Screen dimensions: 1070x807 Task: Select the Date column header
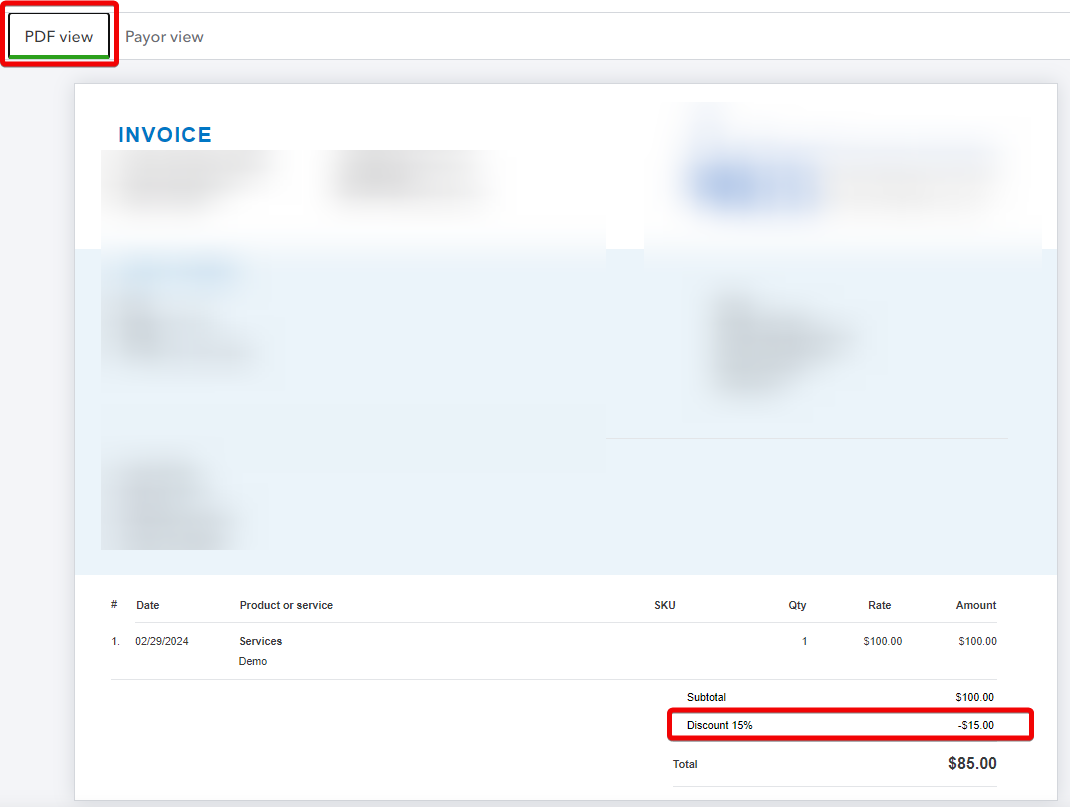147,605
